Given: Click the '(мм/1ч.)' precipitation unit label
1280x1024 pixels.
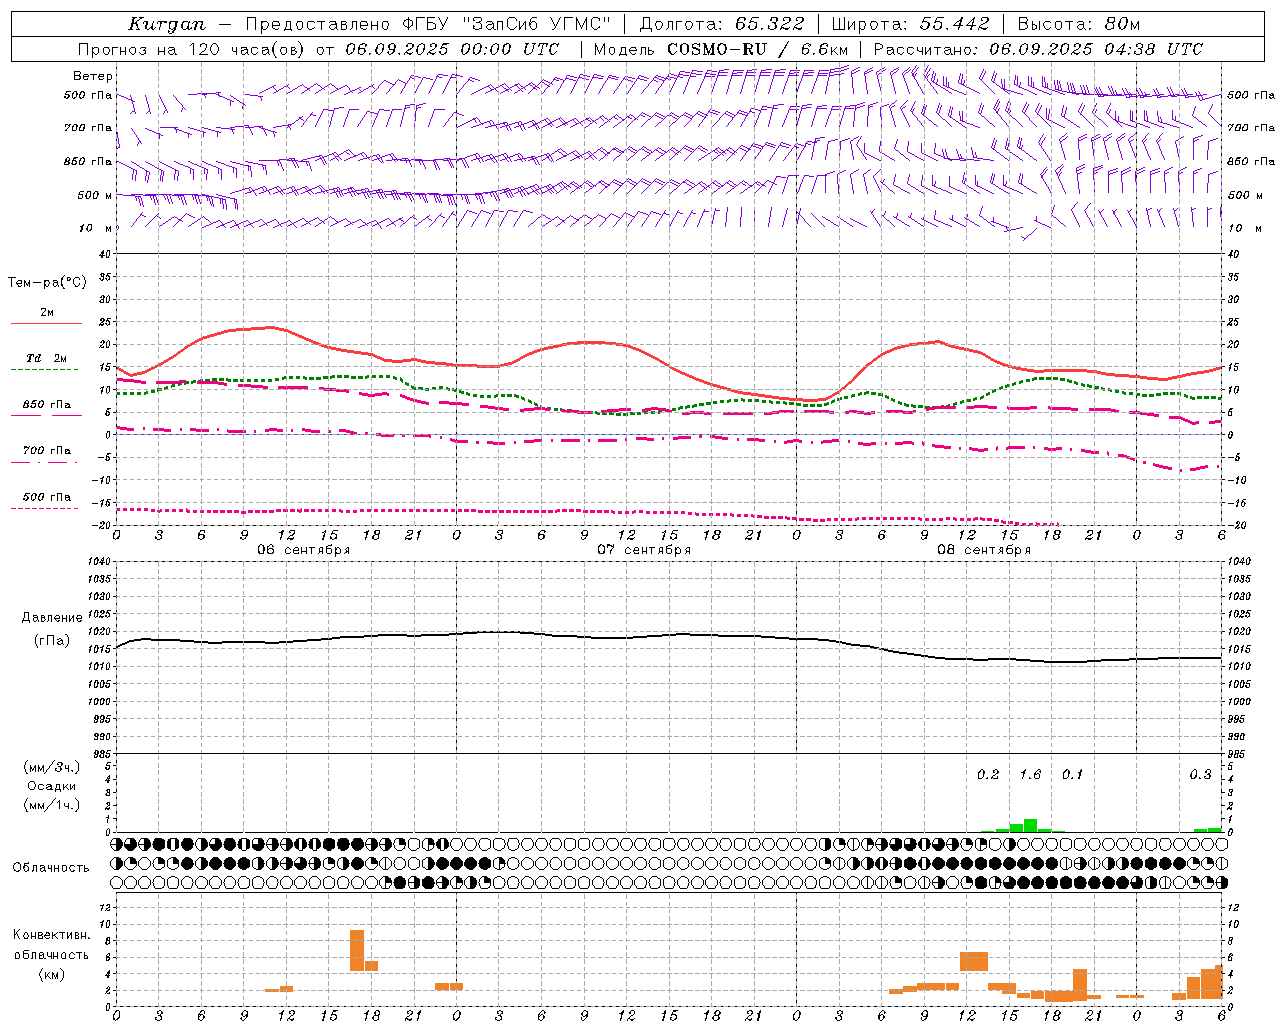Looking at the screenshot, I should (52, 805).
